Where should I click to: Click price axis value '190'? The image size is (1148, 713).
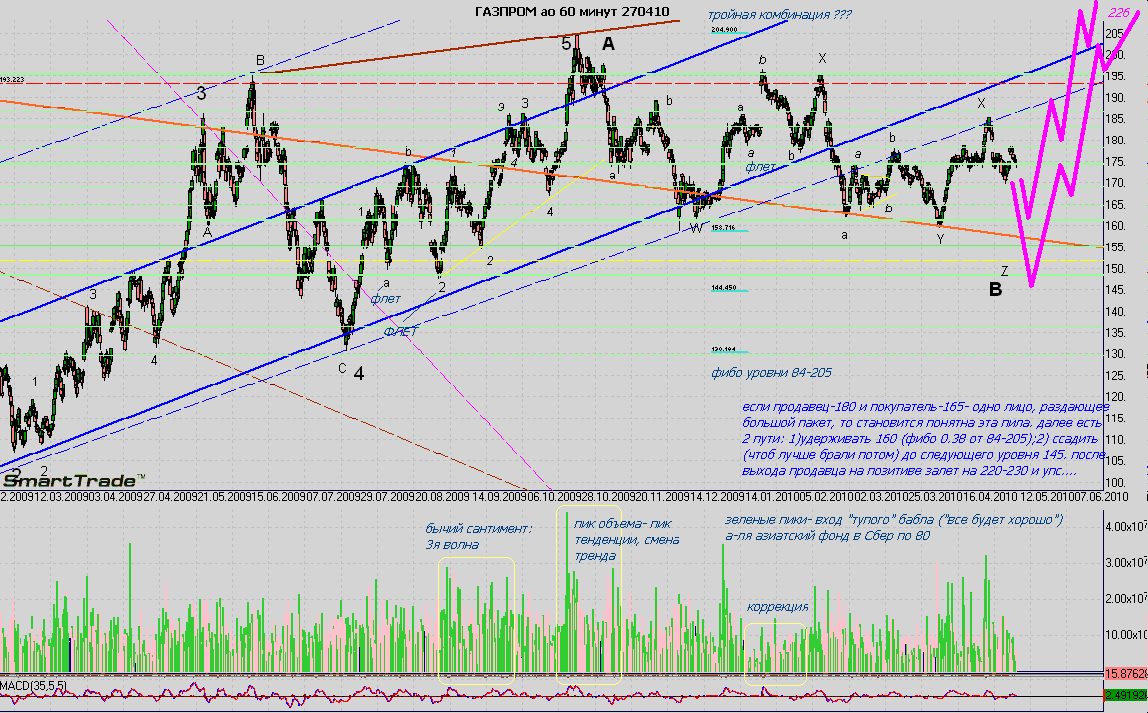click(1115, 98)
